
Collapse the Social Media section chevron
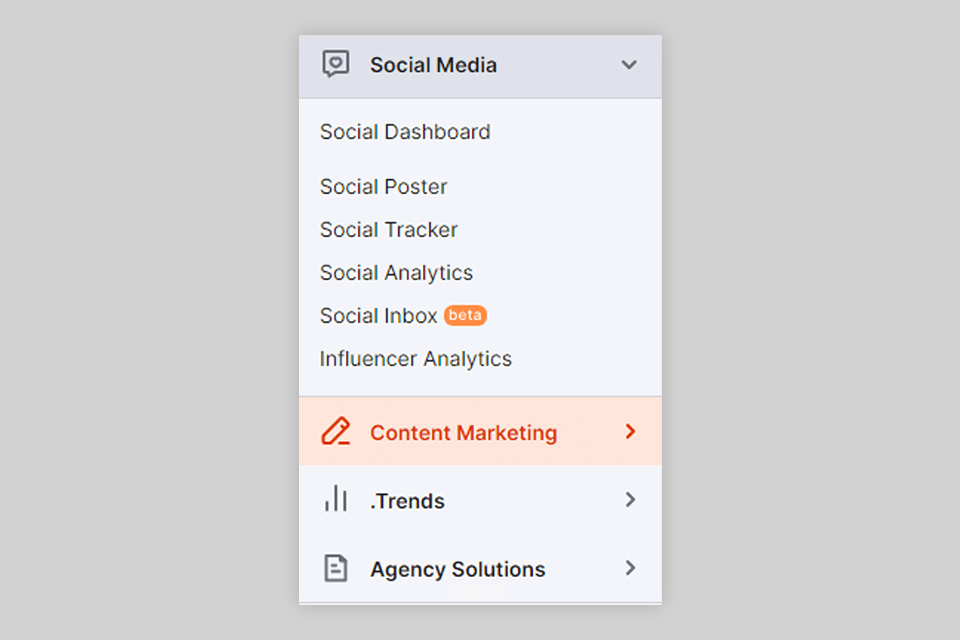[x=629, y=65]
